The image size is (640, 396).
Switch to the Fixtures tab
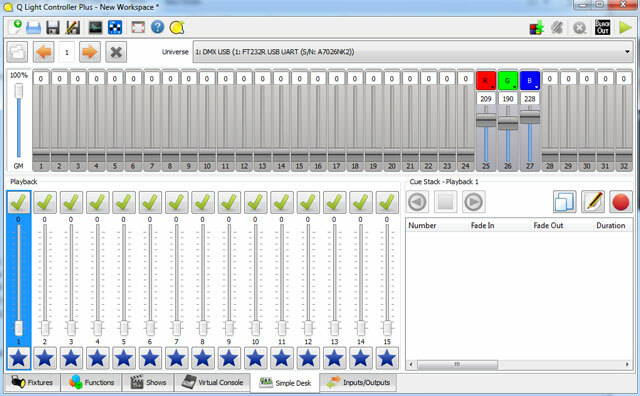(x=32, y=383)
